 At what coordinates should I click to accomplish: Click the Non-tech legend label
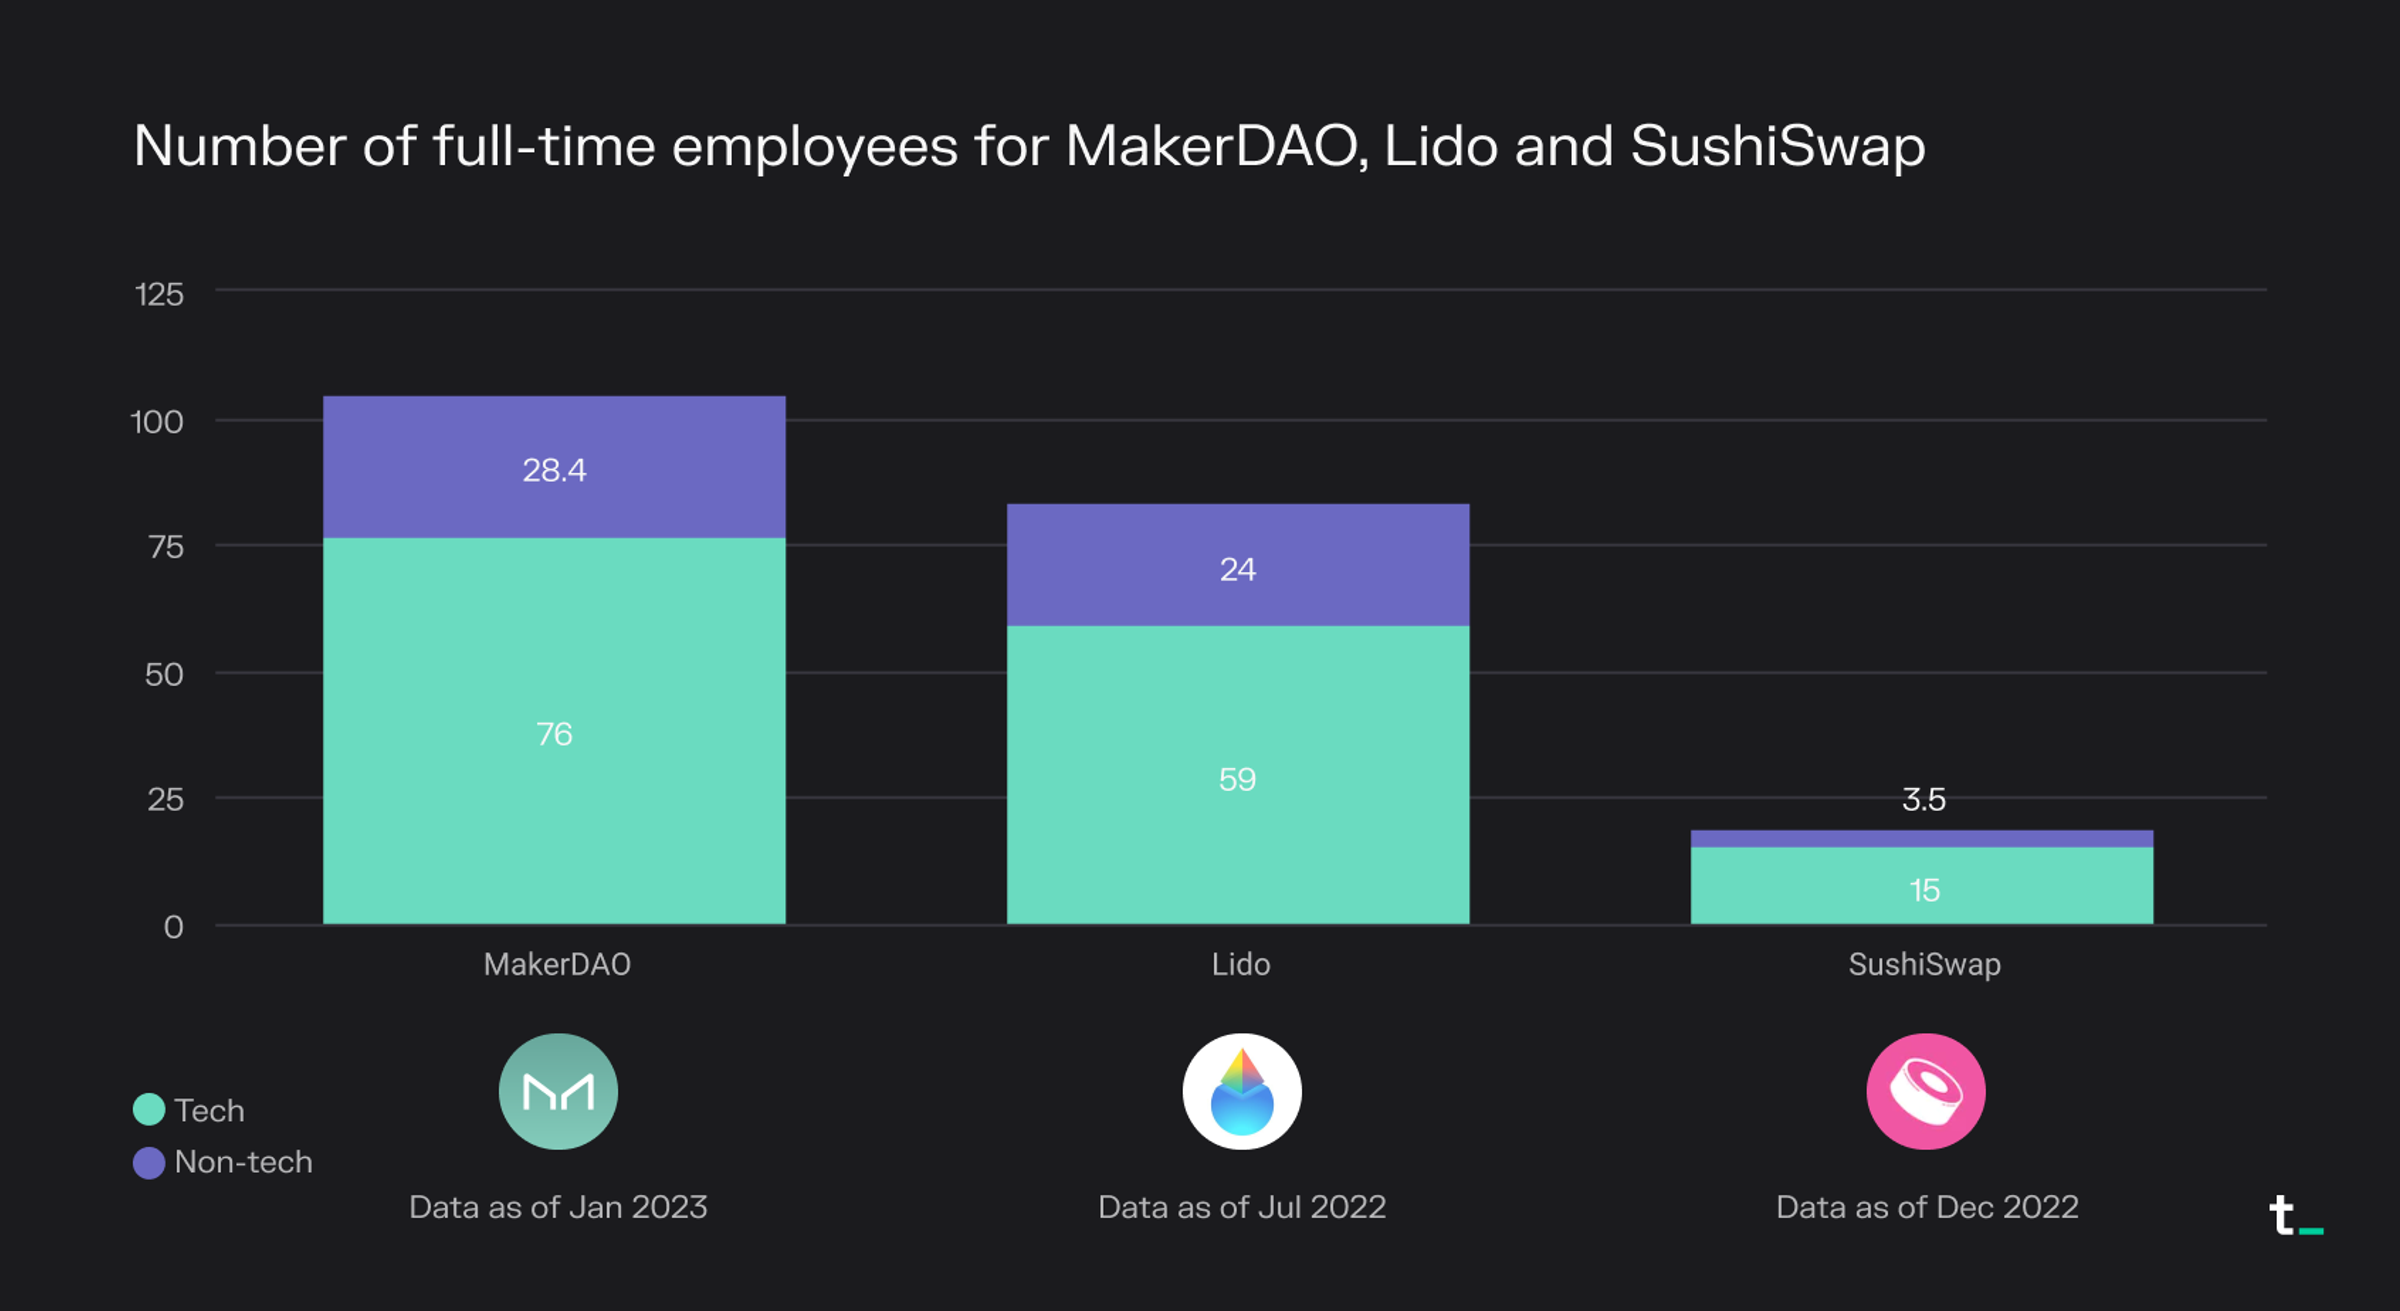click(x=243, y=1162)
